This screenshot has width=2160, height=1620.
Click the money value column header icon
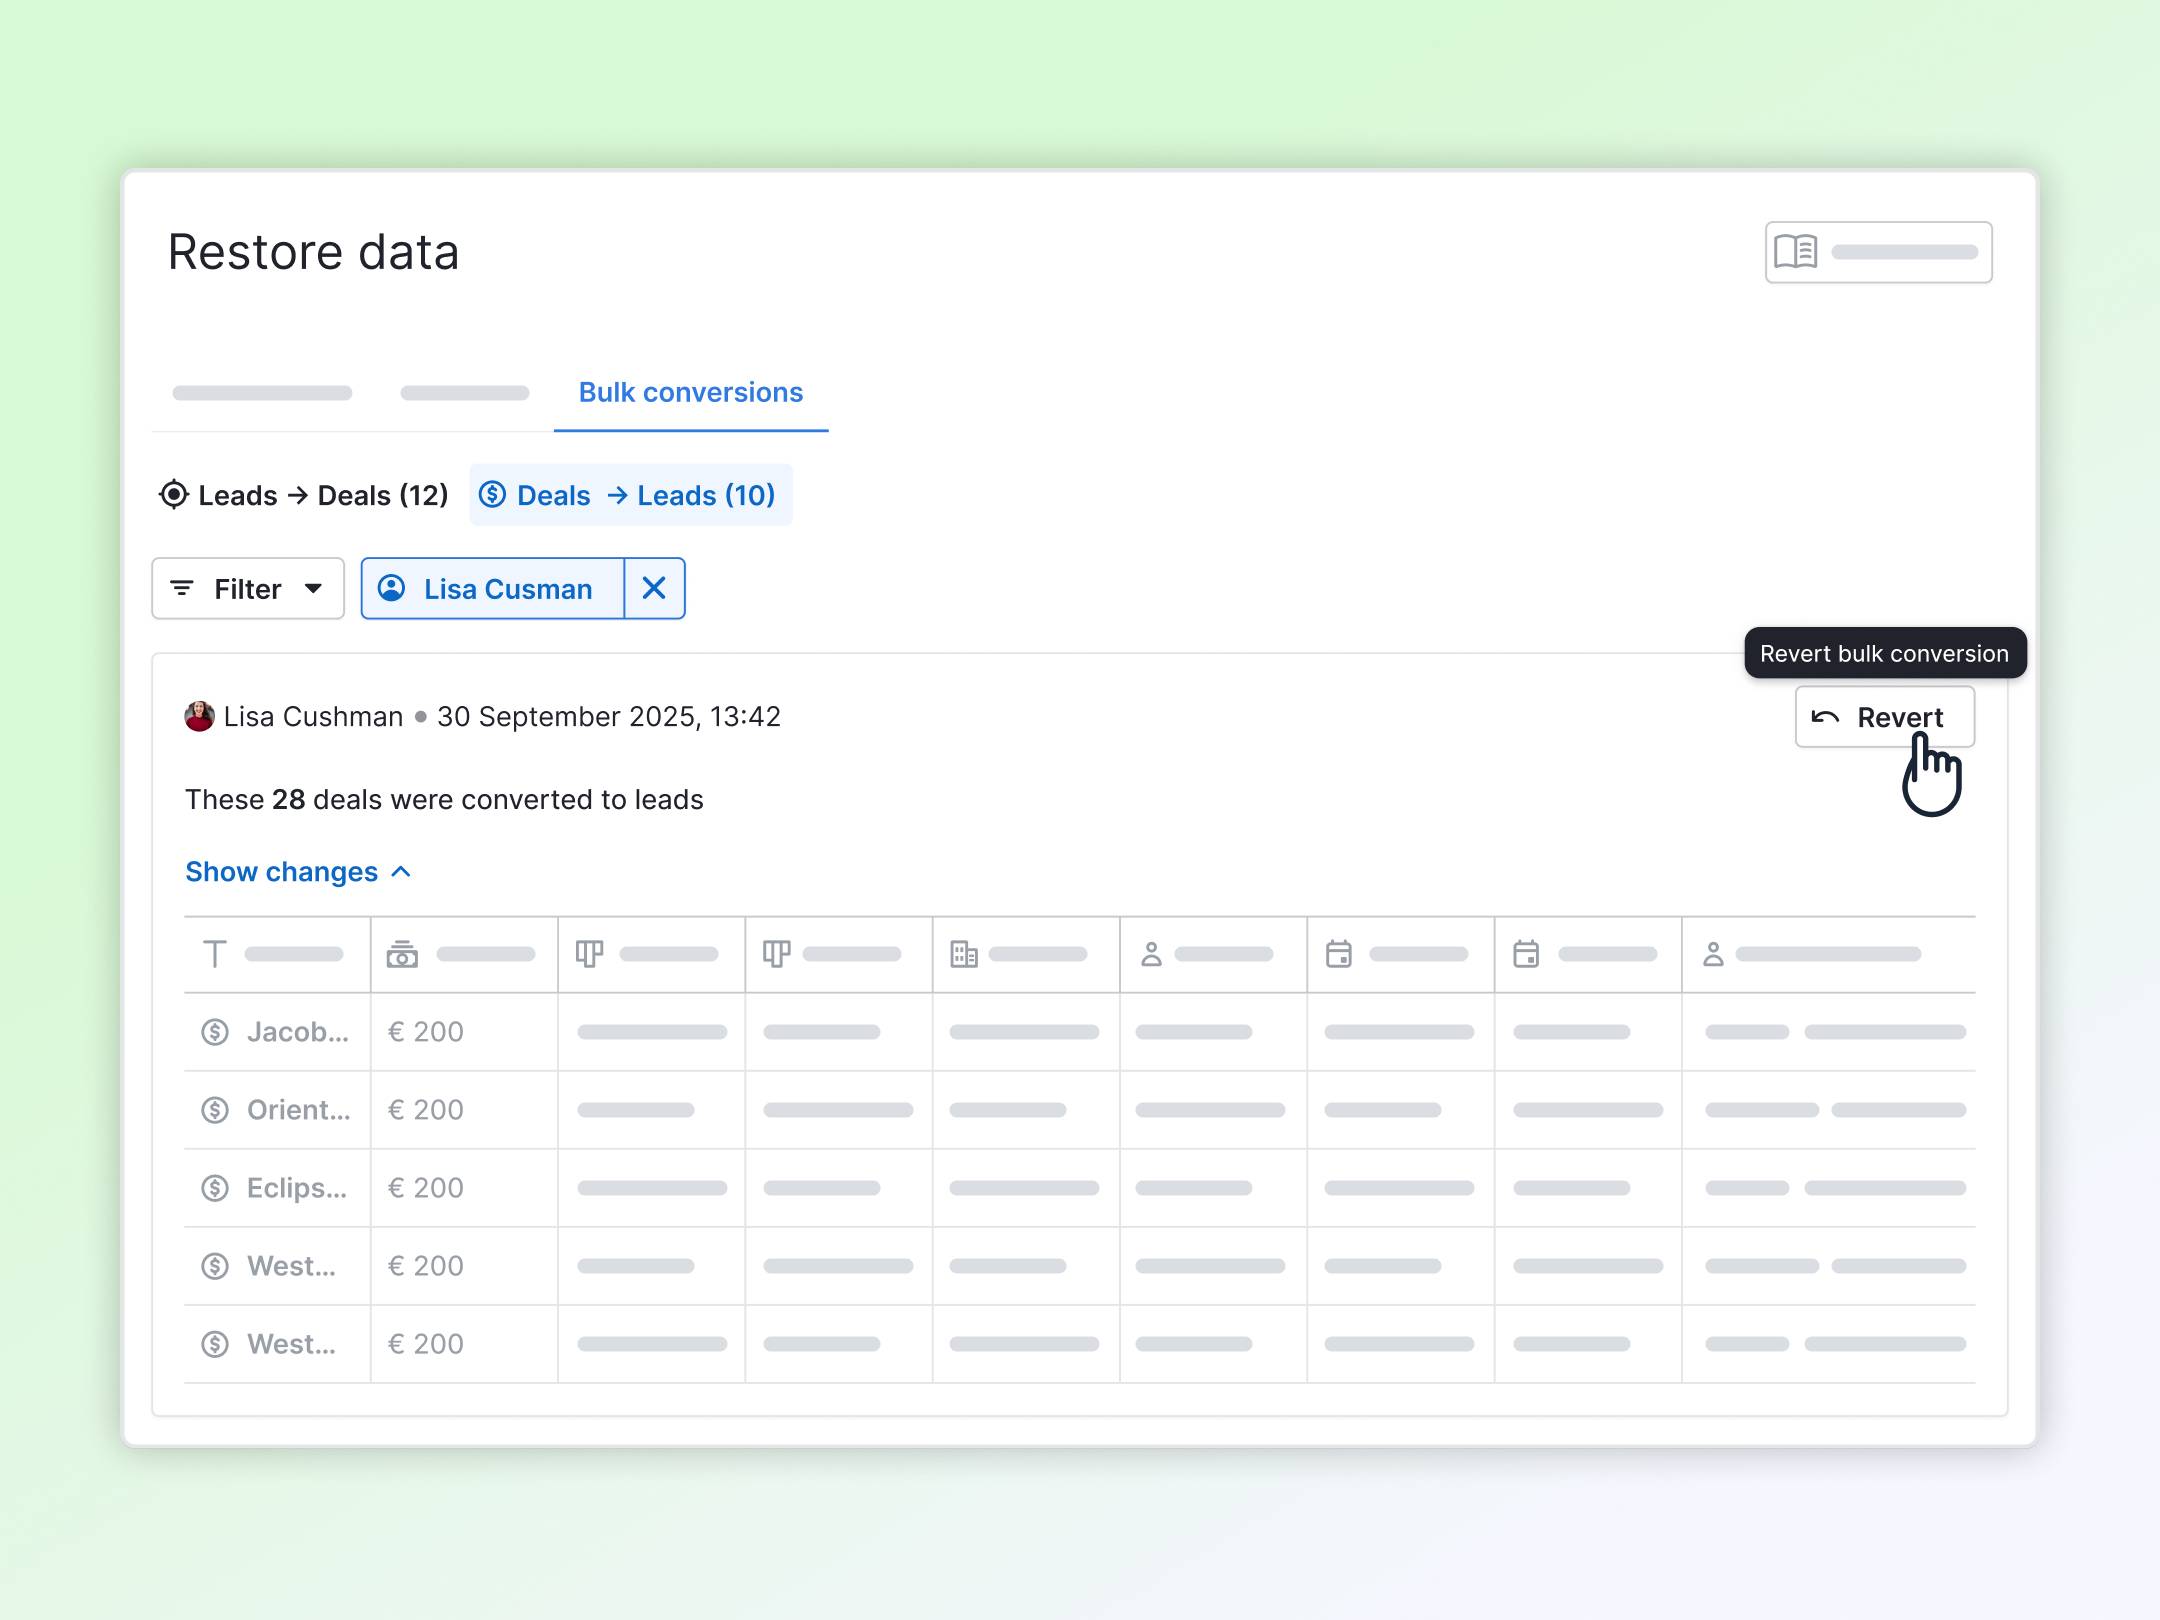coord(402,954)
